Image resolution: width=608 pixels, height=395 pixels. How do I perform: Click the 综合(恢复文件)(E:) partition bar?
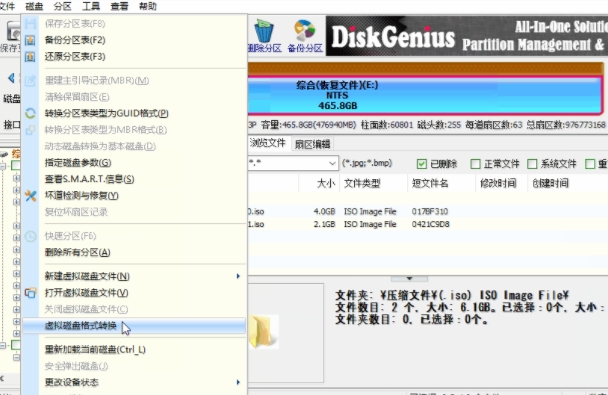(x=425, y=95)
